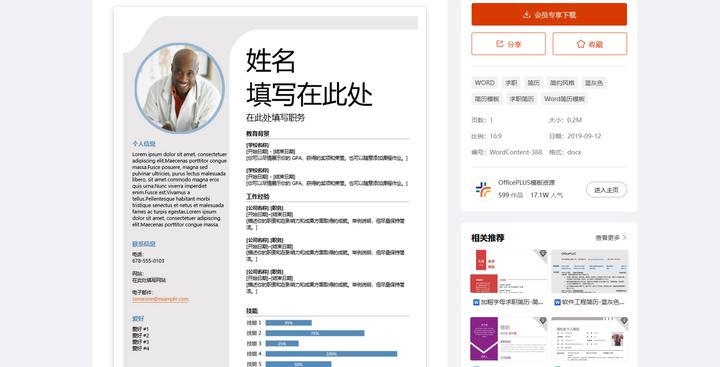Click the Word icon beside 加粗字母求职简历

coord(476,302)
